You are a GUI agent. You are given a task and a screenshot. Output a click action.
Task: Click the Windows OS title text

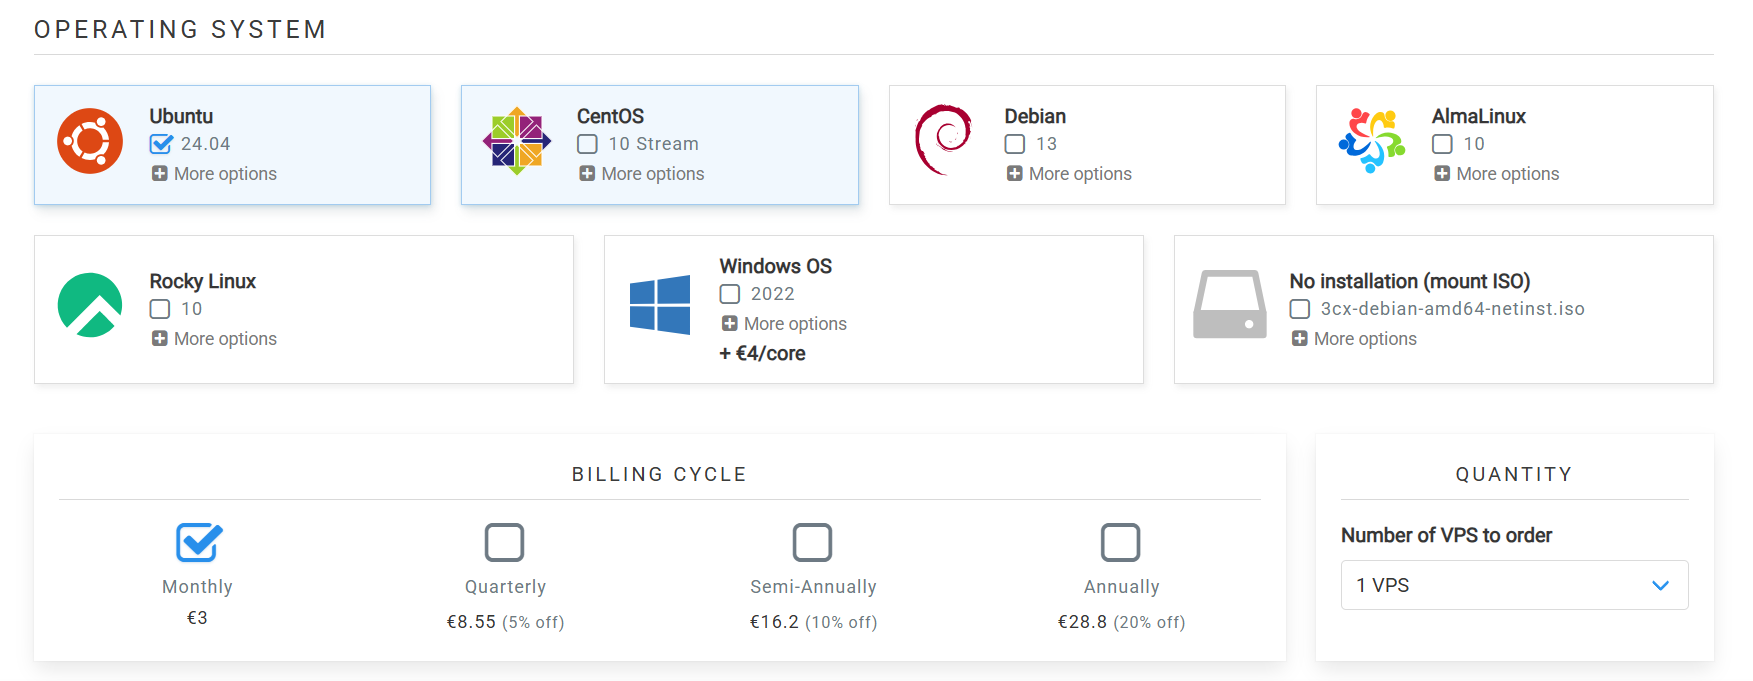[x=776, y=266]
